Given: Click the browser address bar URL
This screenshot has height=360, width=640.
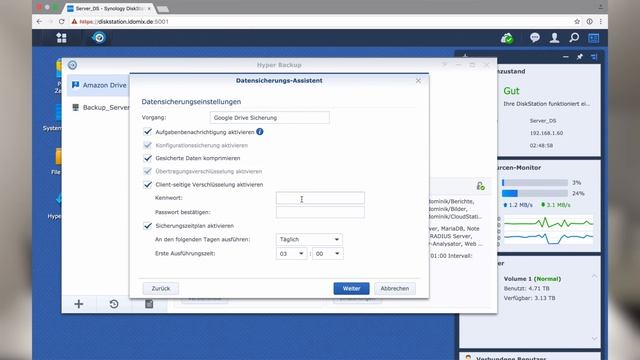Looking at the screenshot, I should (124, 22).
